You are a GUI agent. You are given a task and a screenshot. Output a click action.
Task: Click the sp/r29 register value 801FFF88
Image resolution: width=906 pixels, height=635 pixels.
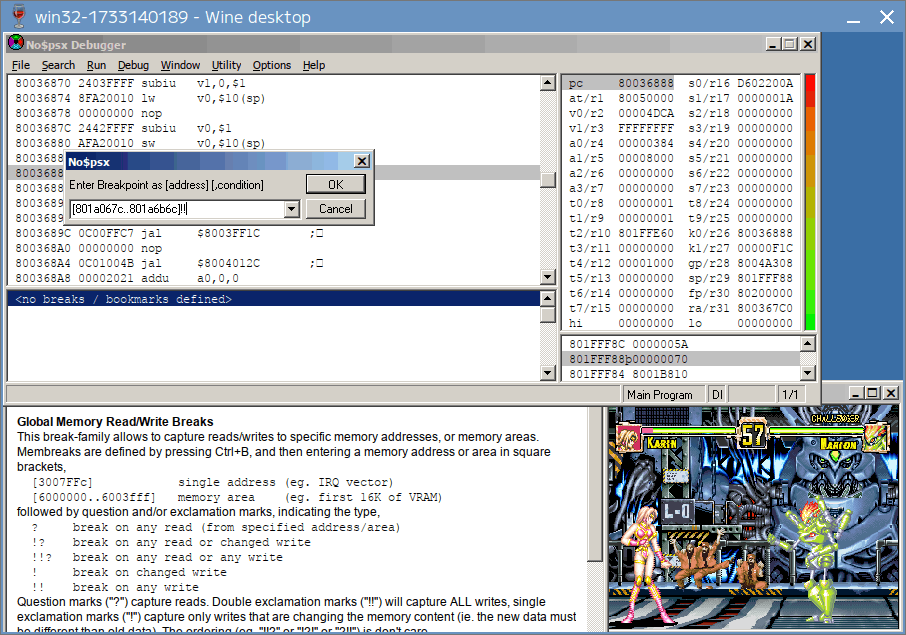[765, 278]
